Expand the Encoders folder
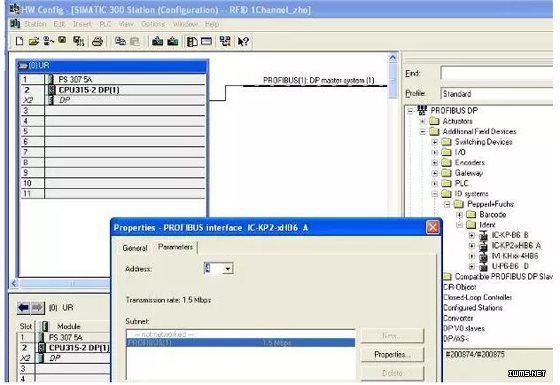 coord(435,163)
